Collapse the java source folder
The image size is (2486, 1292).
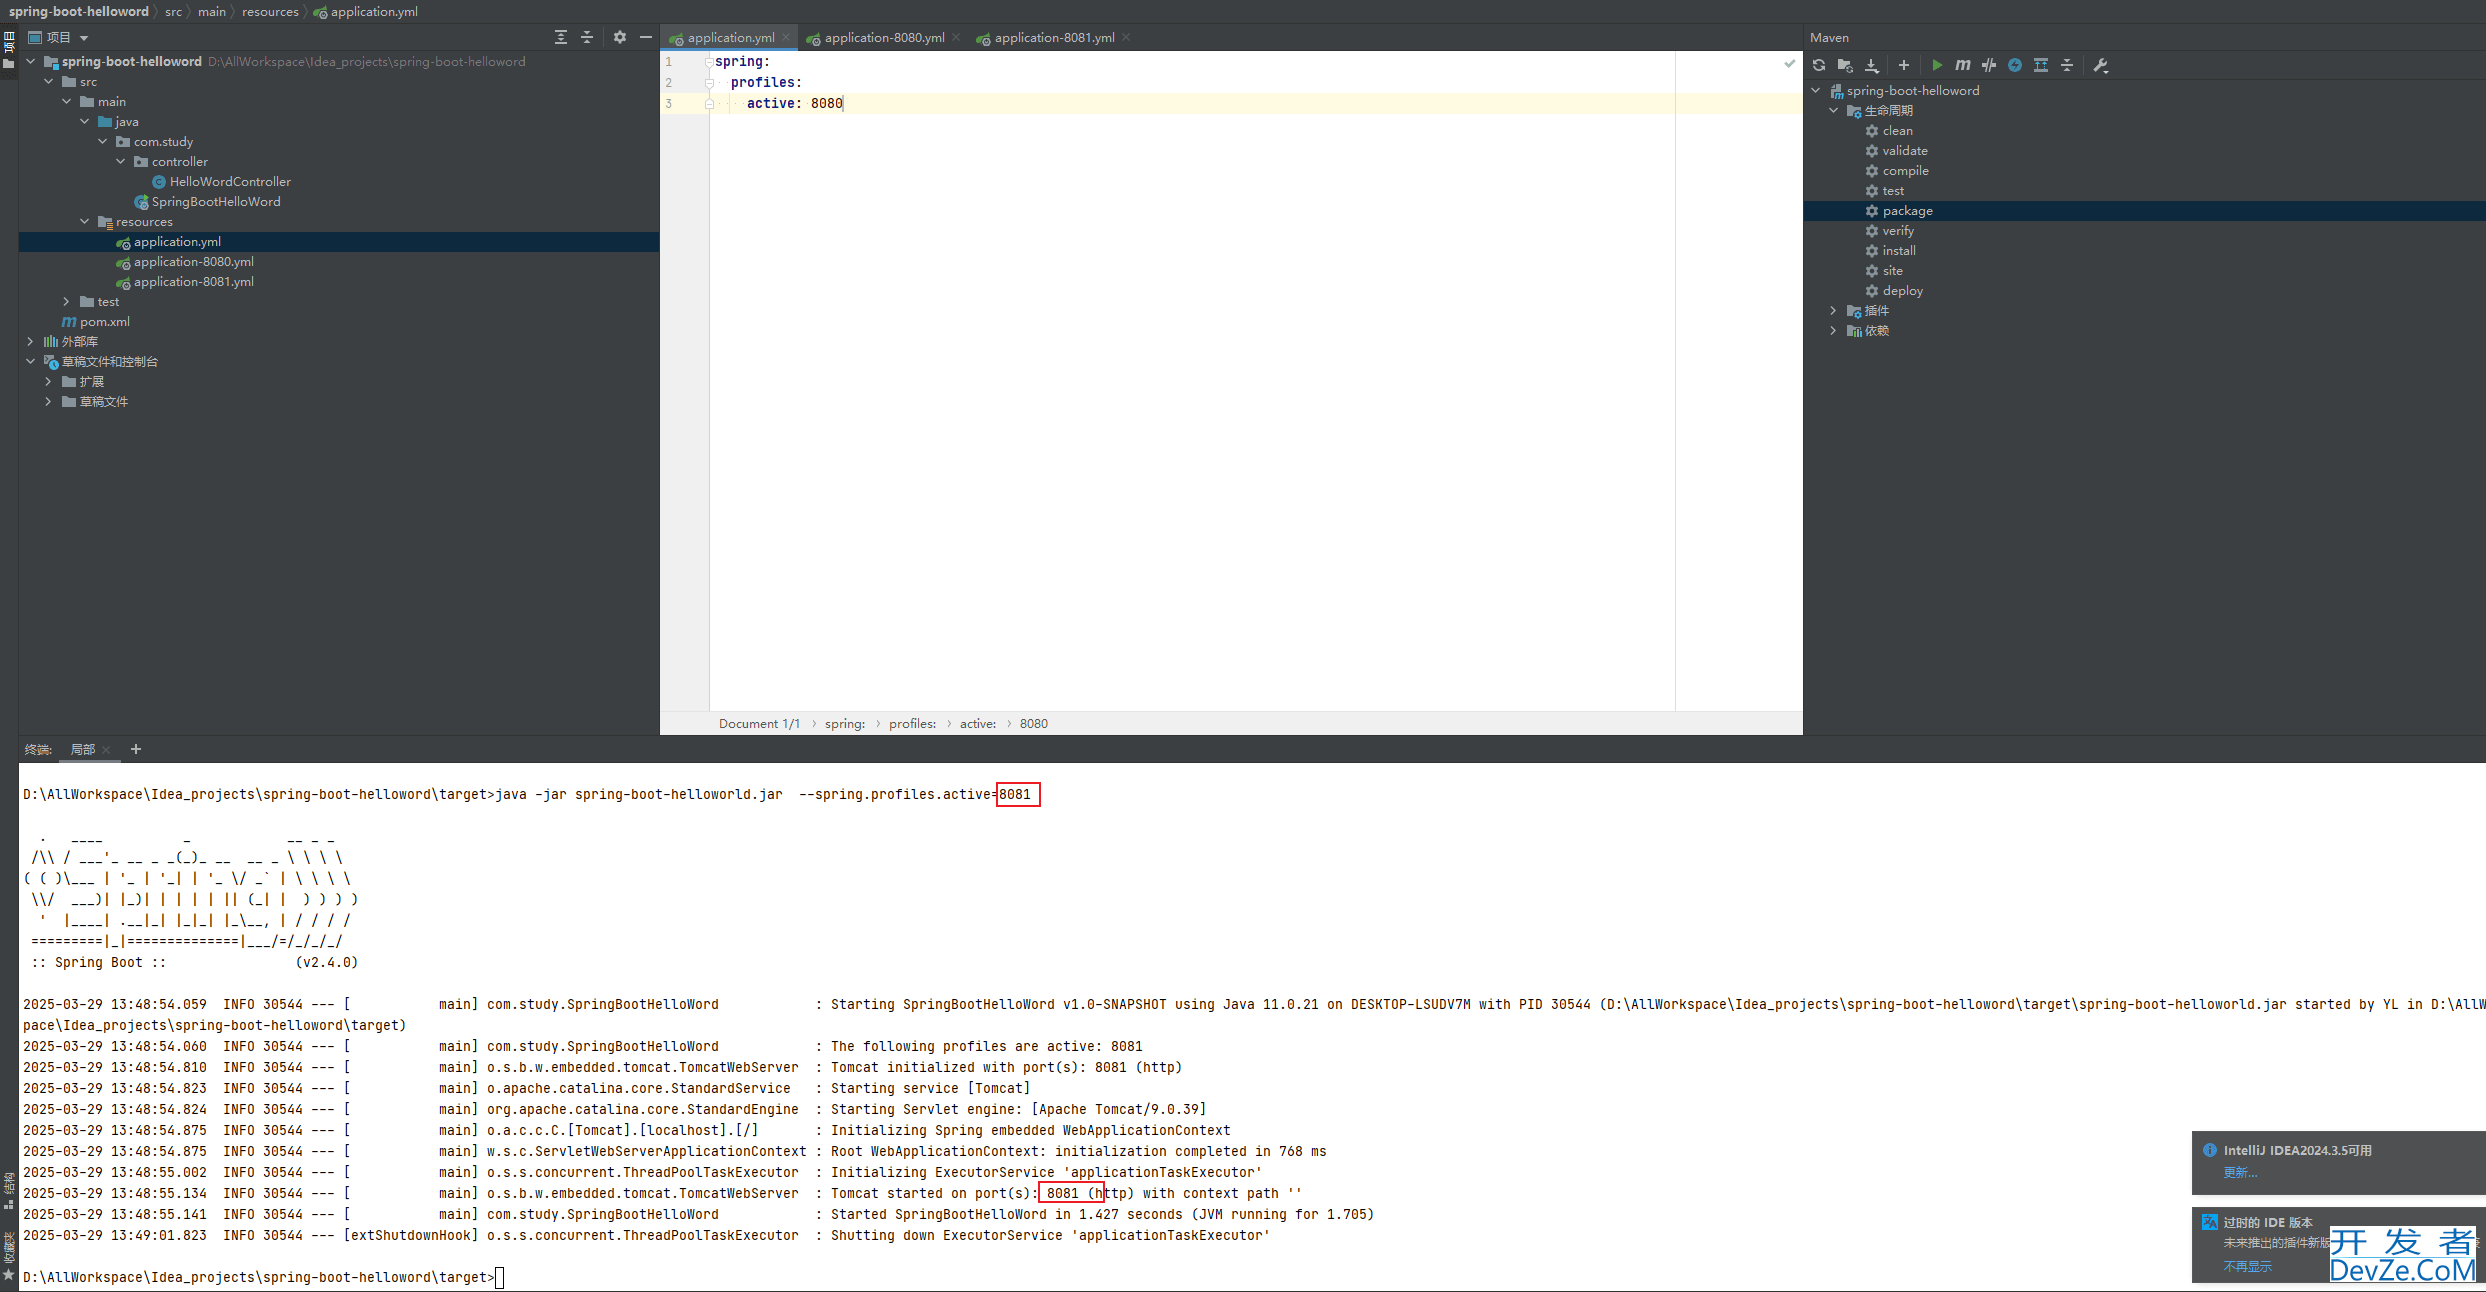pyautogui.click(x=85, y=121)
